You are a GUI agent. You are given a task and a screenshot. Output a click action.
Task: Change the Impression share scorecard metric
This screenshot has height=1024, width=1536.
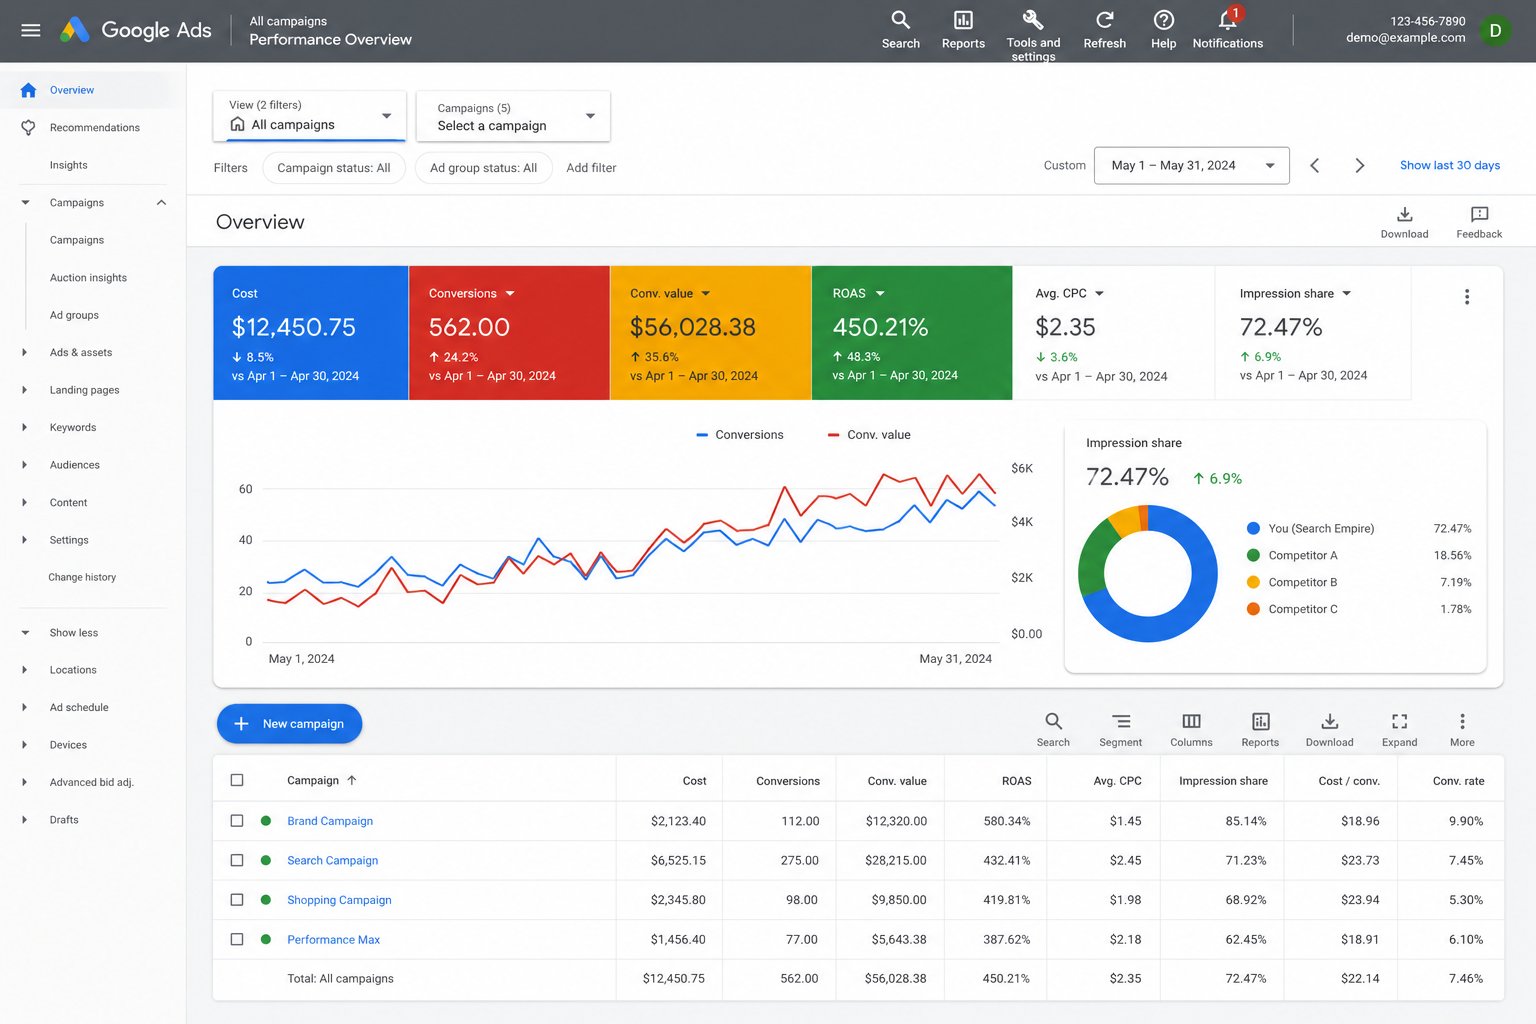[1346, 294]
